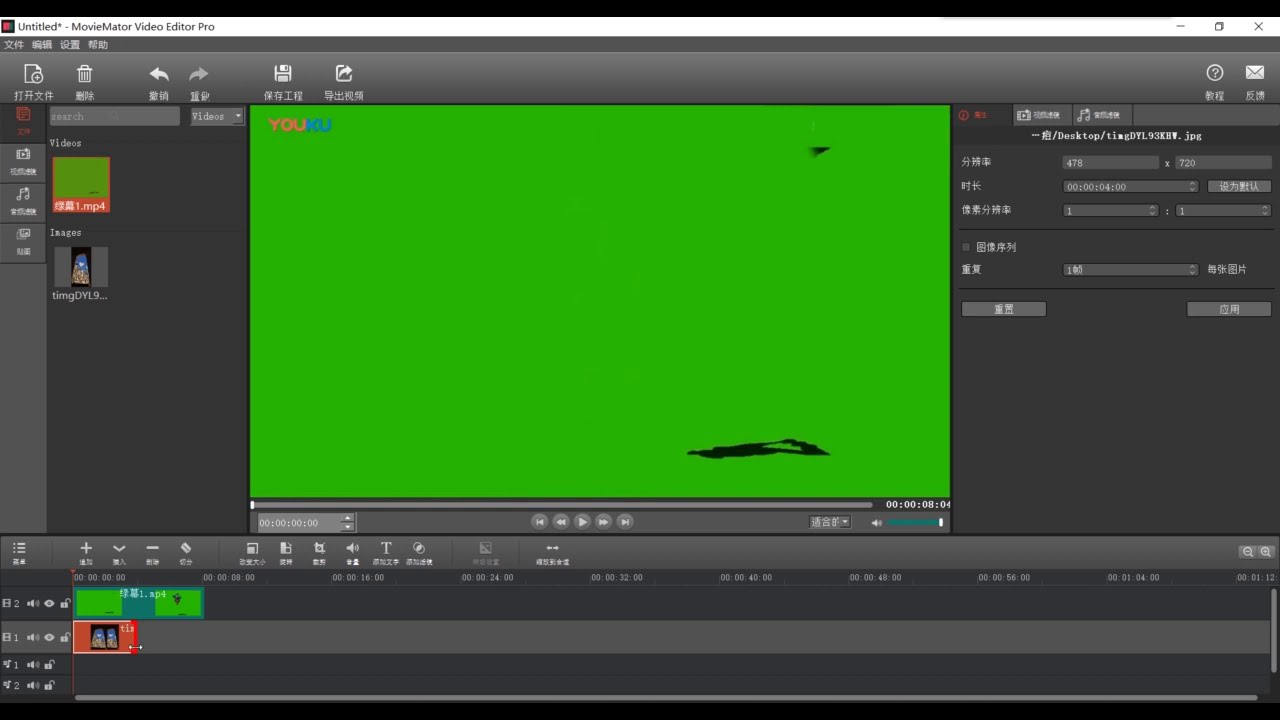Rewind the preview playback
The image size is (1280, 720).
[561, 522]
